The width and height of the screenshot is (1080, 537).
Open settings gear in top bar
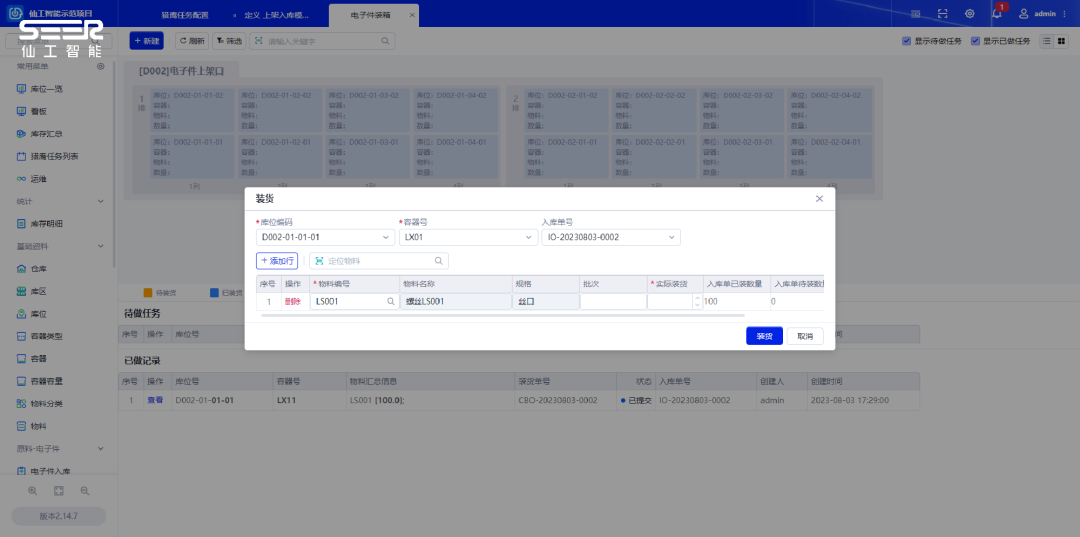pos(969,14)
